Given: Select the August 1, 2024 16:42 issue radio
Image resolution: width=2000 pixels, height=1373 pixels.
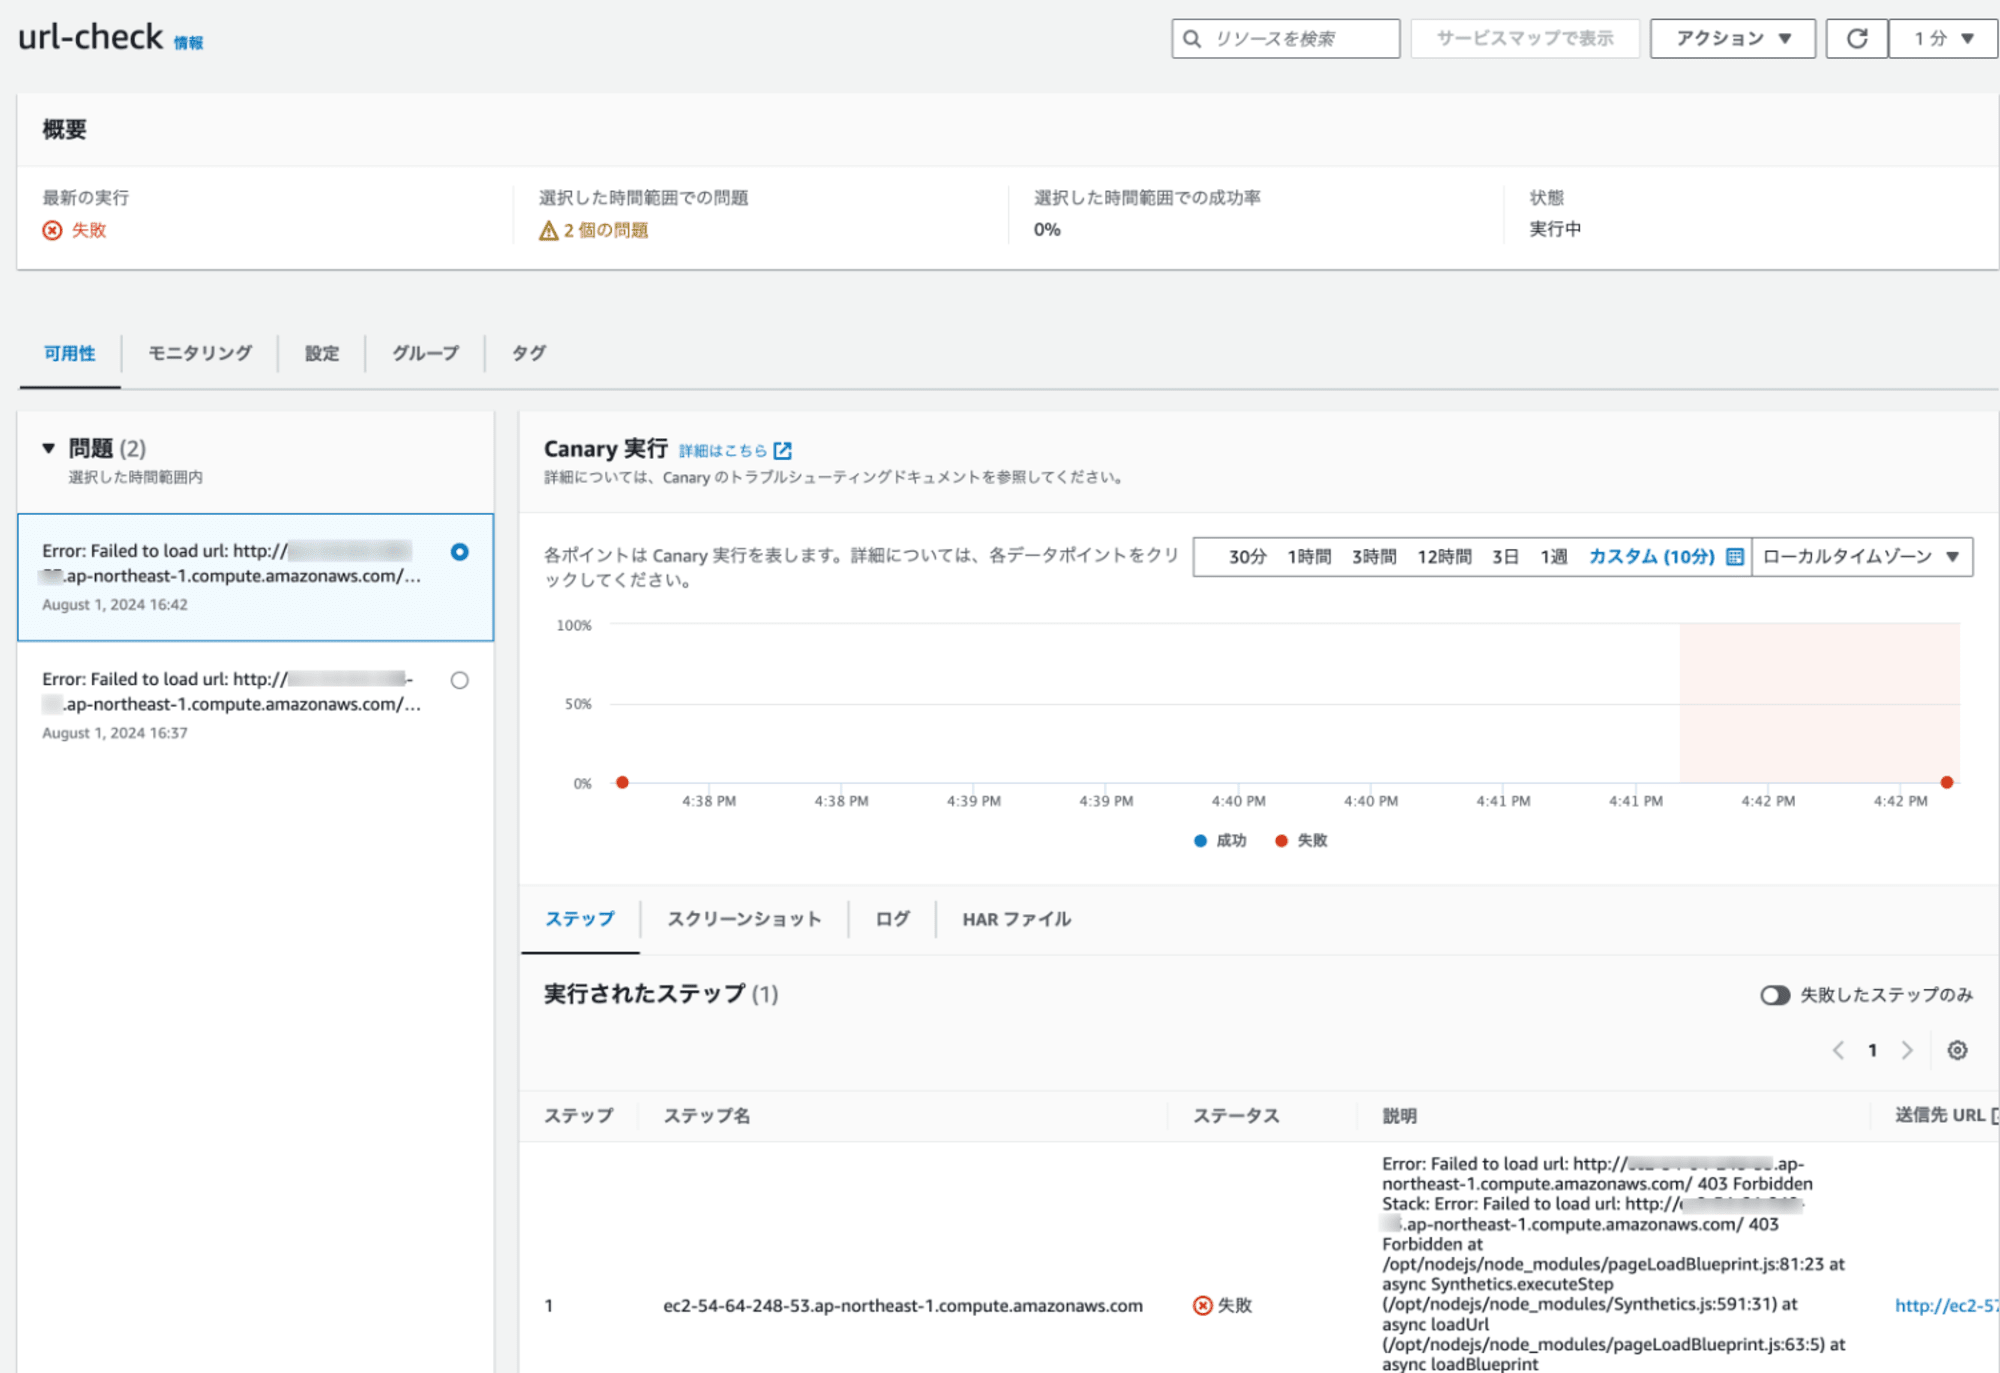Looking at the screenshot, I should click(459, 552).
